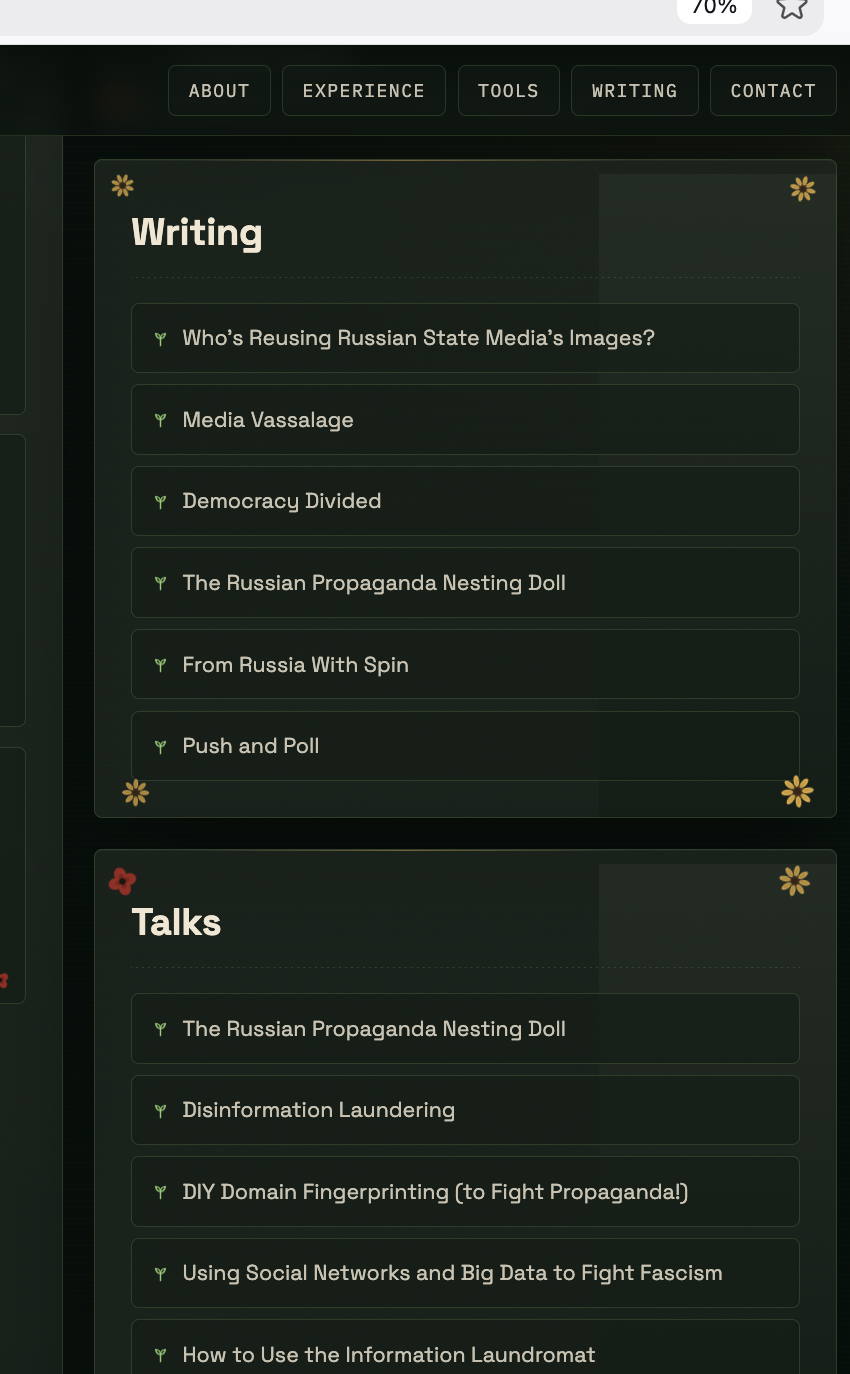Click the sprout icon beside From Russia With Spin
This screenshot has width=850, height=1374.
coord(160,665)
